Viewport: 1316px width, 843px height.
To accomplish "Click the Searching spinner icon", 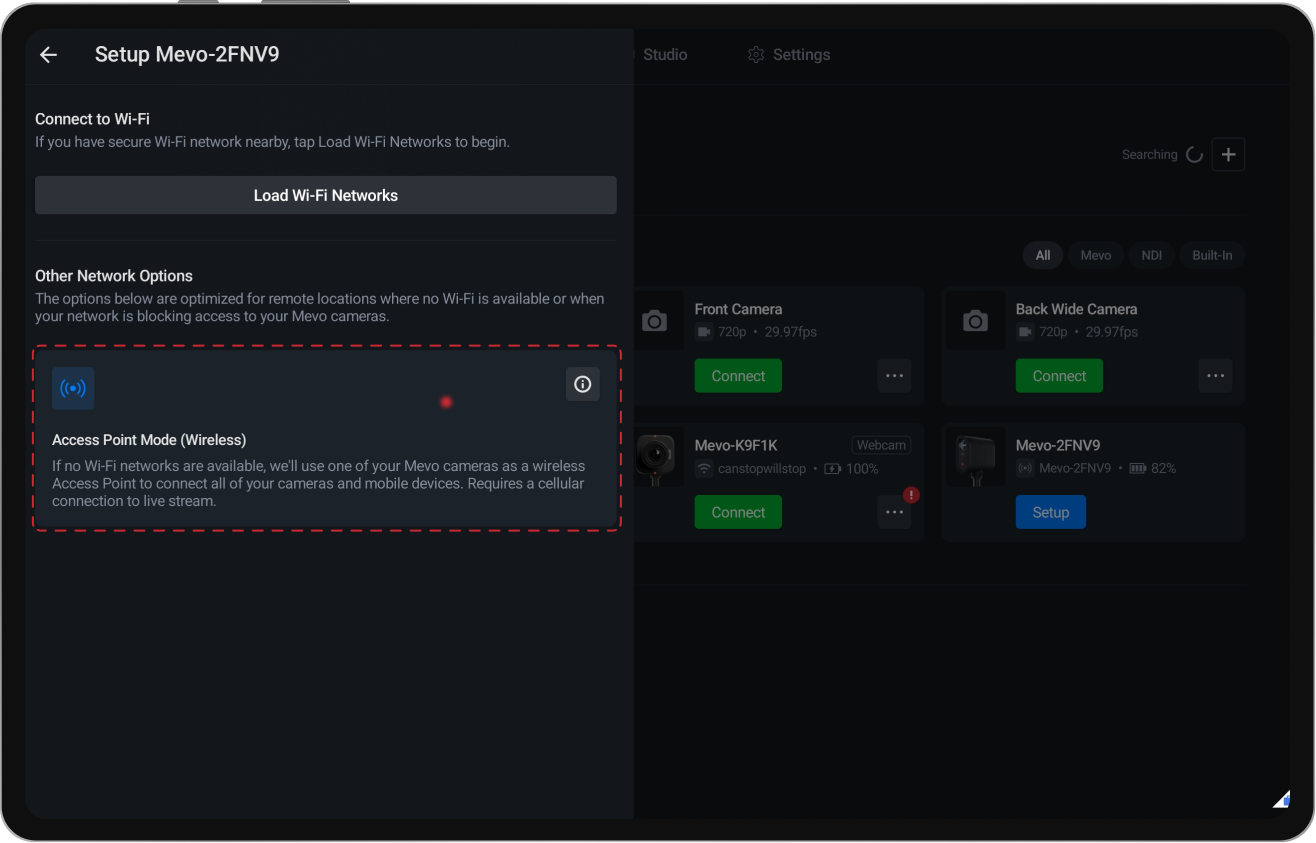I will coord(1194,155).
